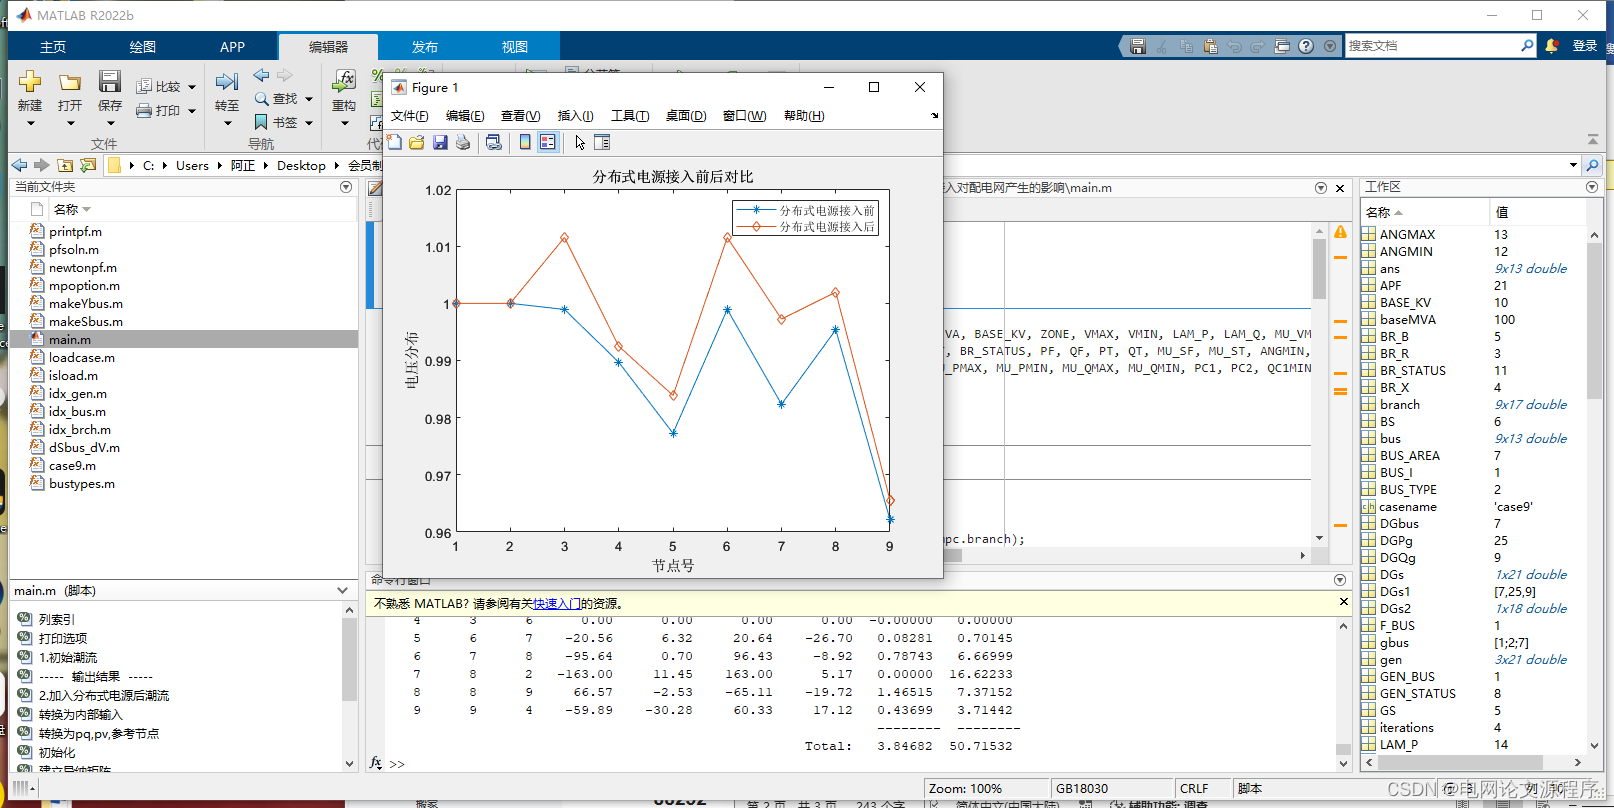
Task: Select case9.m in current folder
Action: 72,466
